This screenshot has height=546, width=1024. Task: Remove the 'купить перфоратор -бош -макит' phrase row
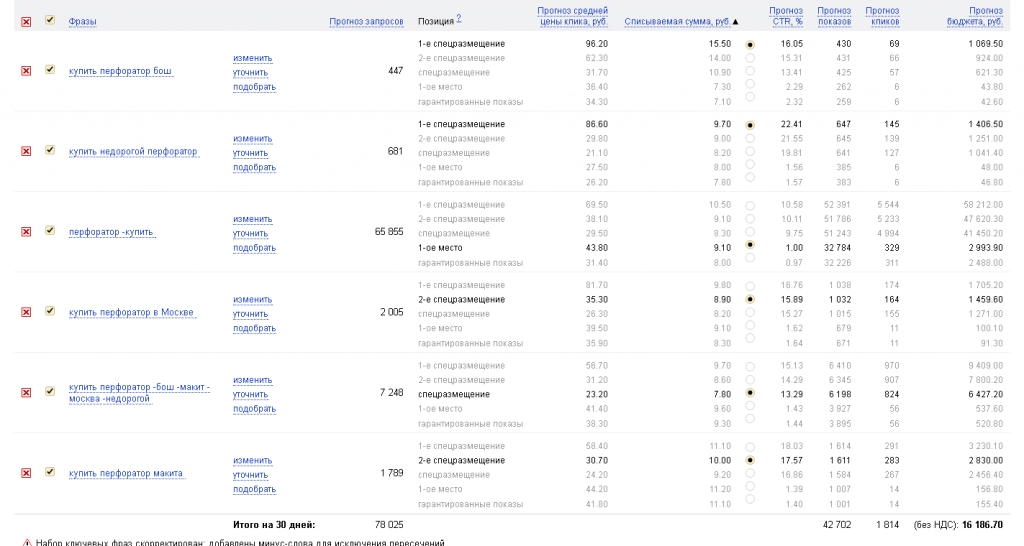[26, 392]
